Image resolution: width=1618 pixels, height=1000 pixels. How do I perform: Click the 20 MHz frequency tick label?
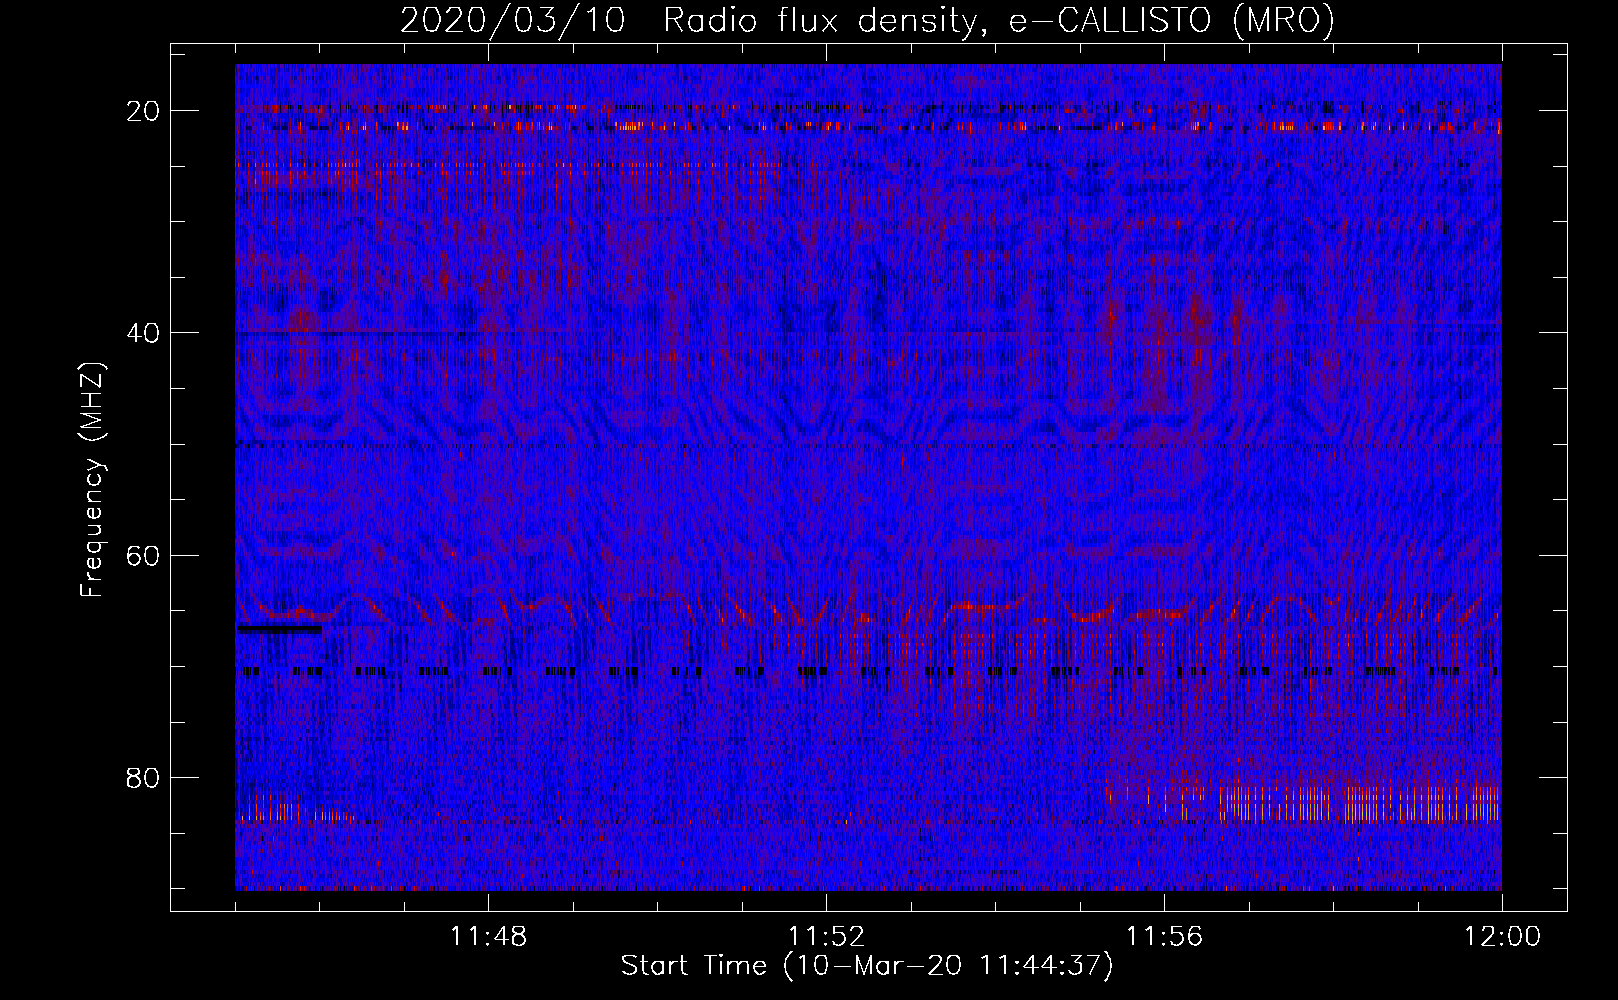pyautogui.click(x=144, y=111)
